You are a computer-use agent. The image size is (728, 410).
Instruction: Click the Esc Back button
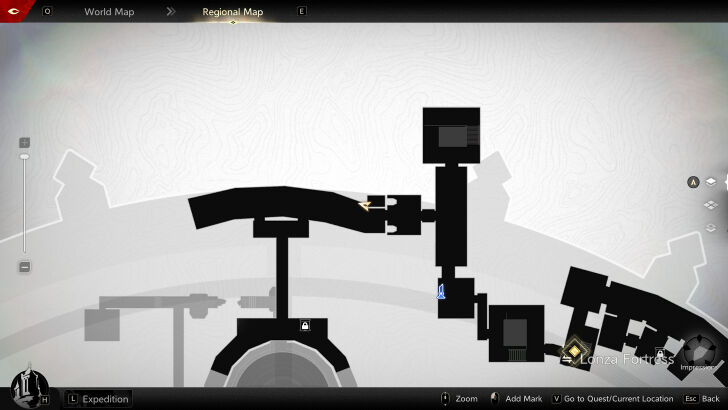coord(702,399)
